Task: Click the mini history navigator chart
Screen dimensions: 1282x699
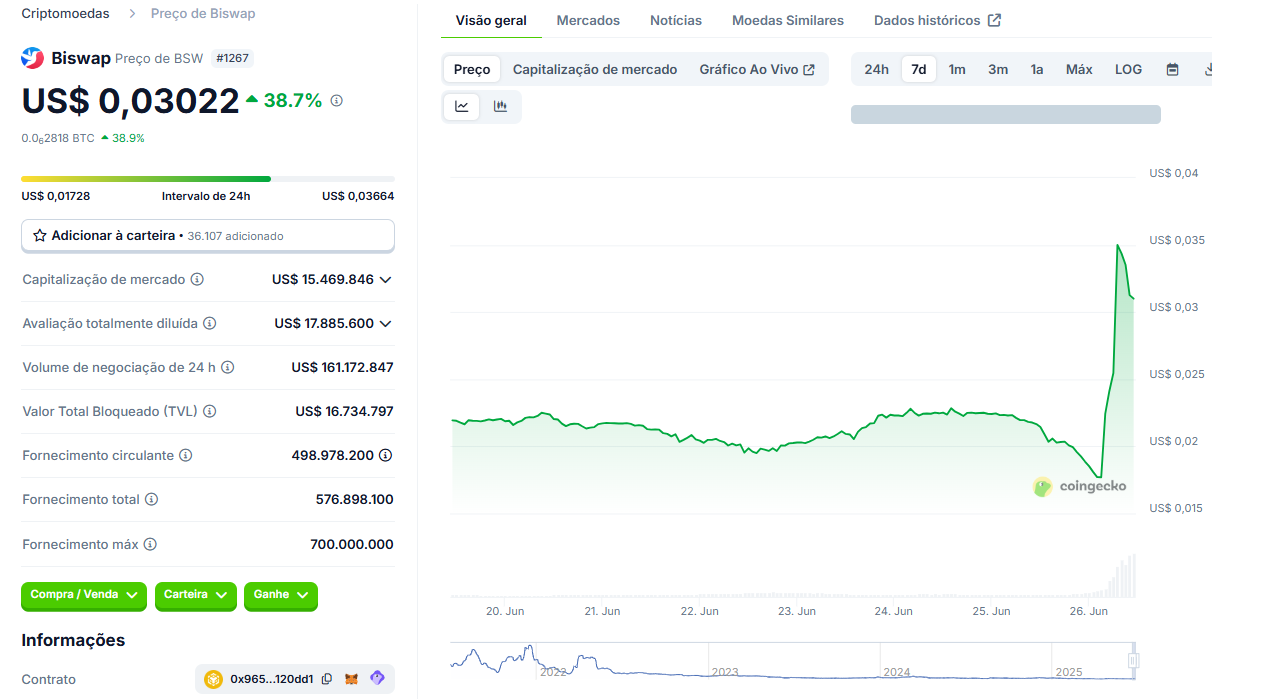Action: point(792,661)
